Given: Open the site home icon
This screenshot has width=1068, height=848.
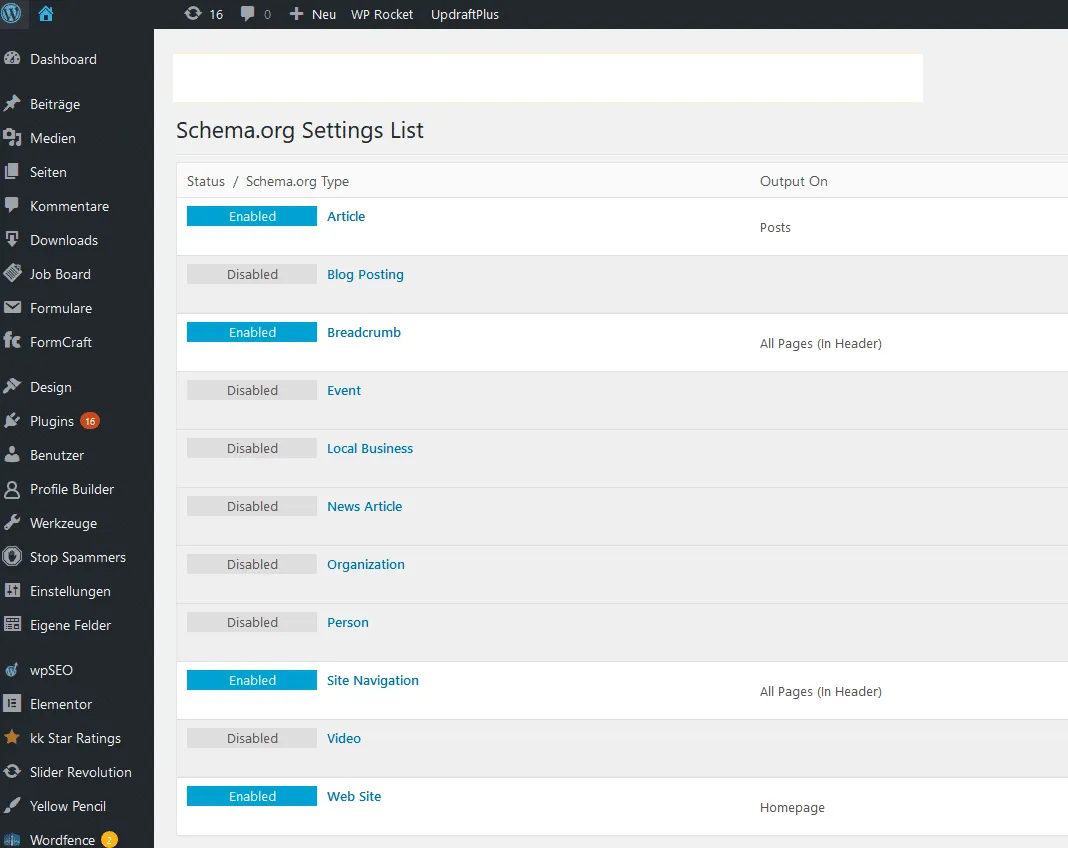Looking at the screenshot, I should 46,14.
